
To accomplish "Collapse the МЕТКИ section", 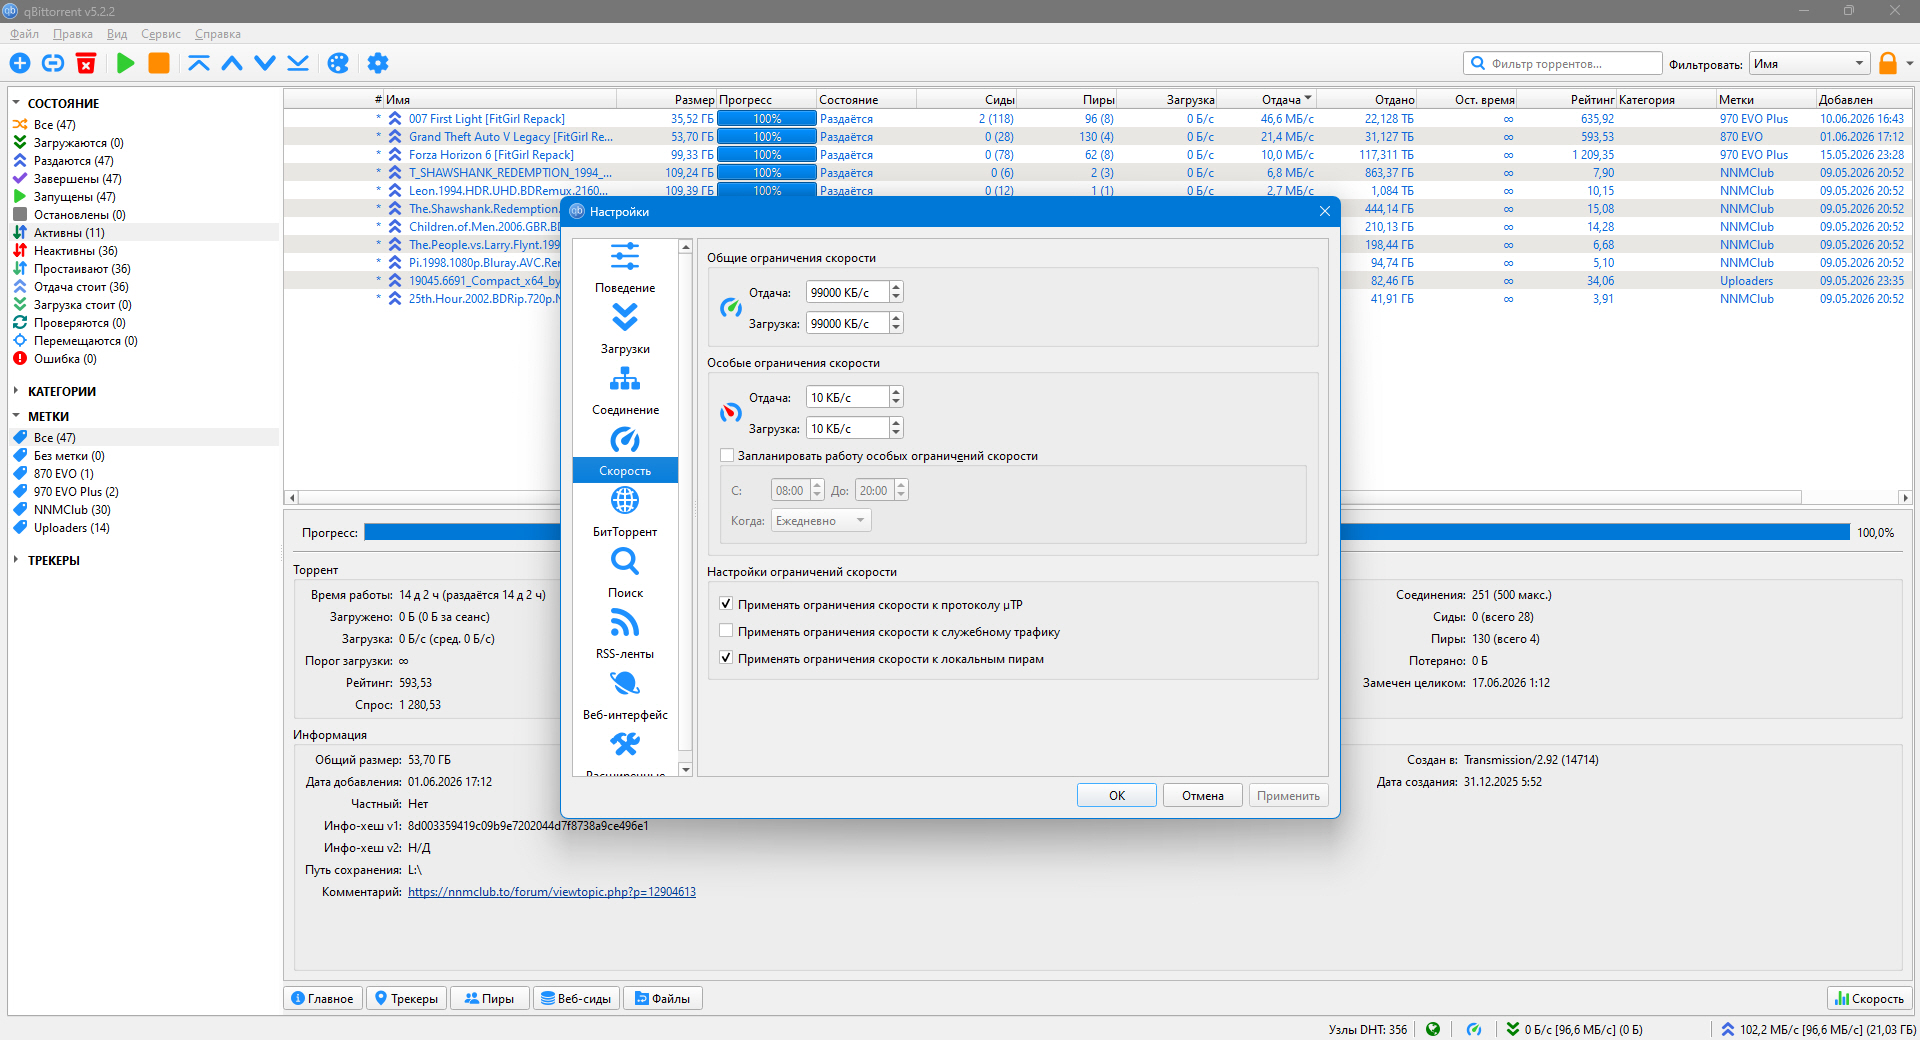I will tap(16, 416).
